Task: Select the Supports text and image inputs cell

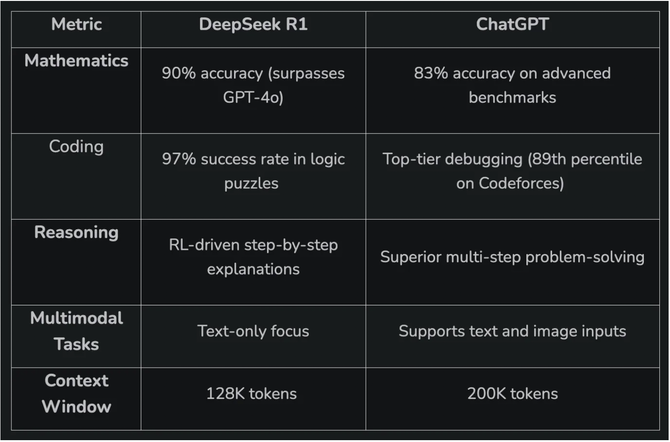Action: 512,331
